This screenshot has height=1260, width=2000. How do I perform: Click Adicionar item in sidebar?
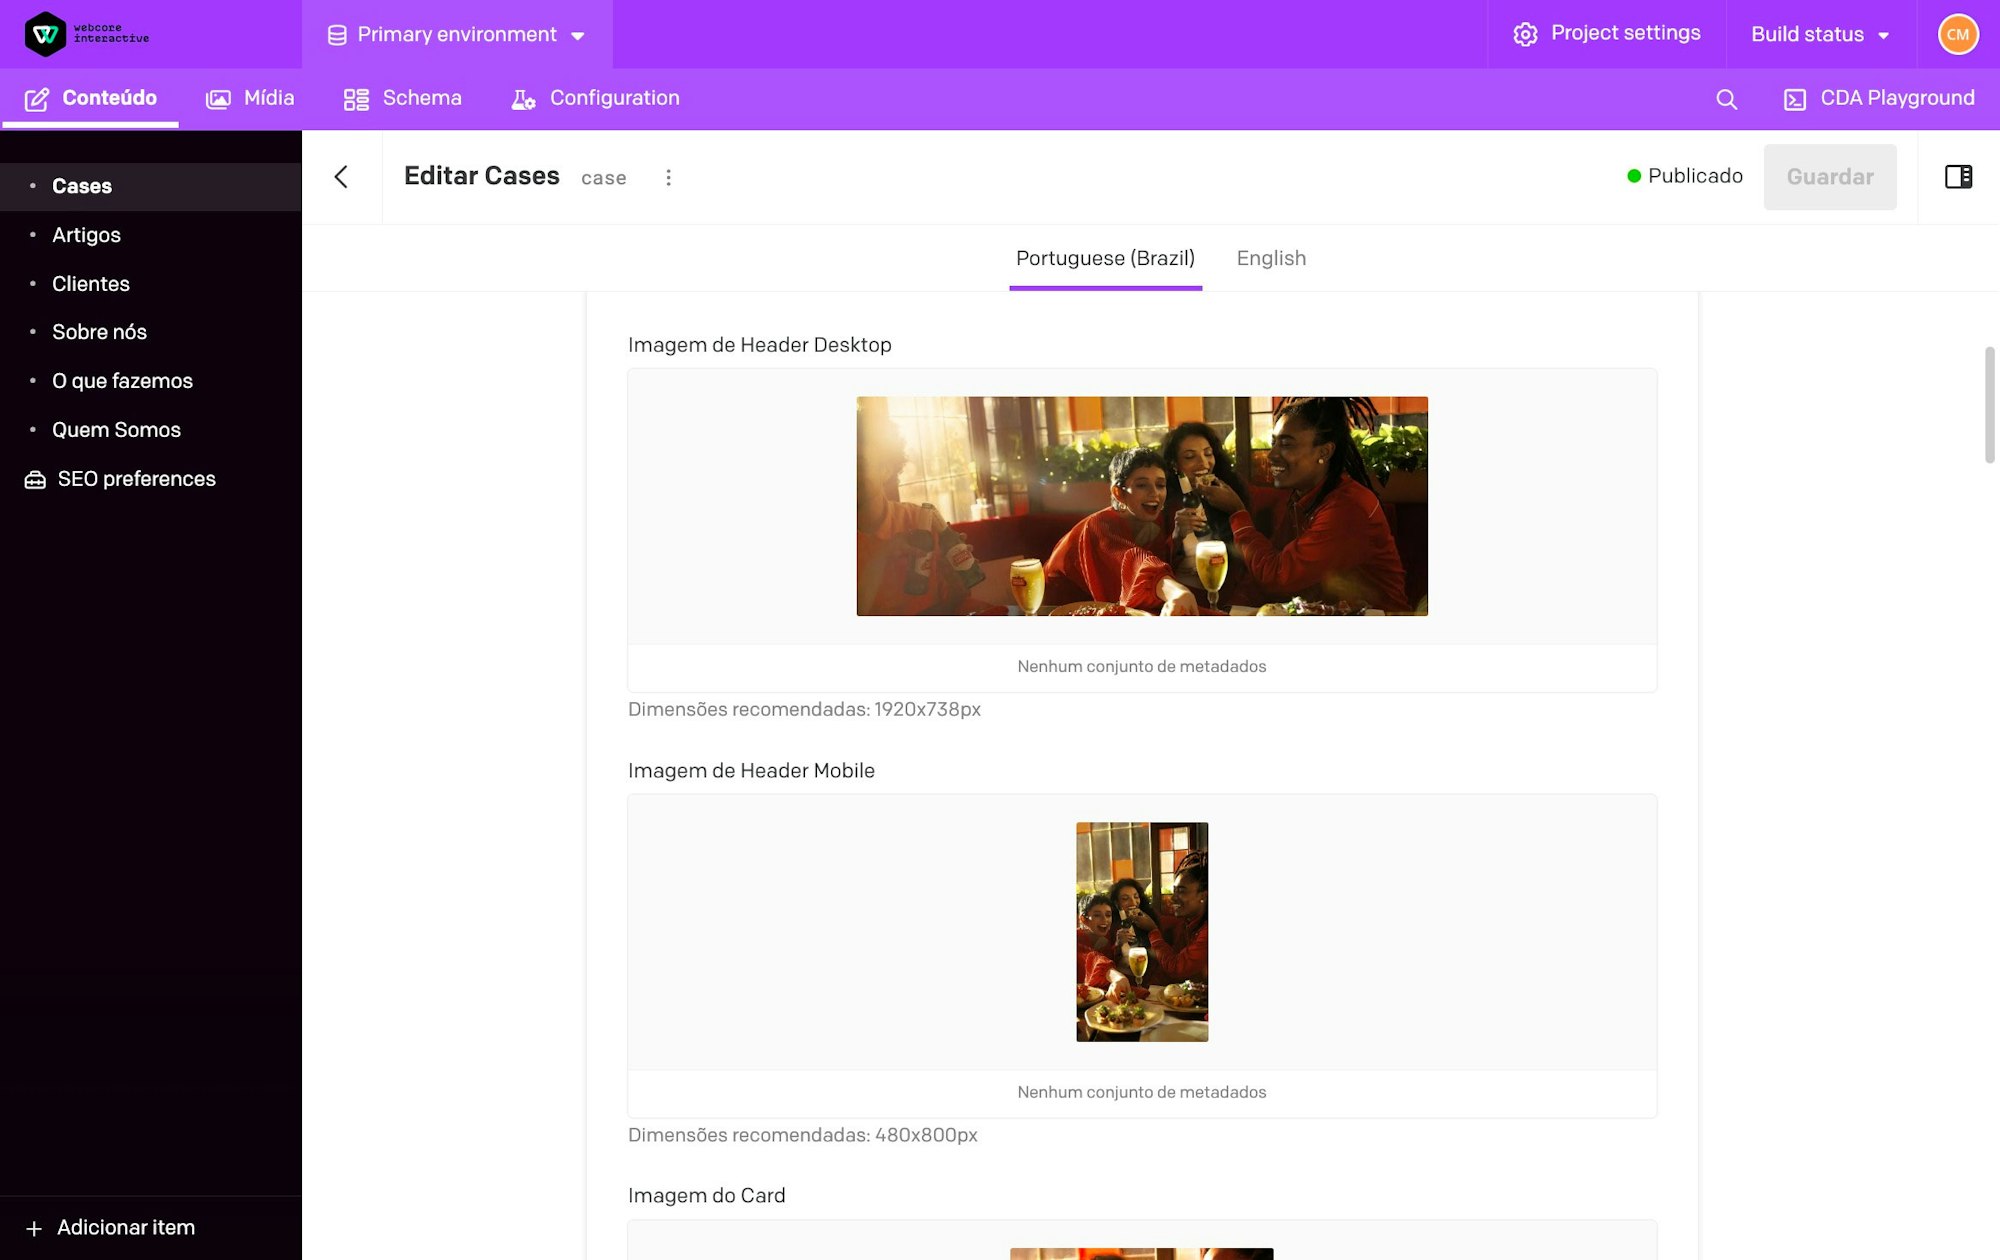pos(110,1228)
